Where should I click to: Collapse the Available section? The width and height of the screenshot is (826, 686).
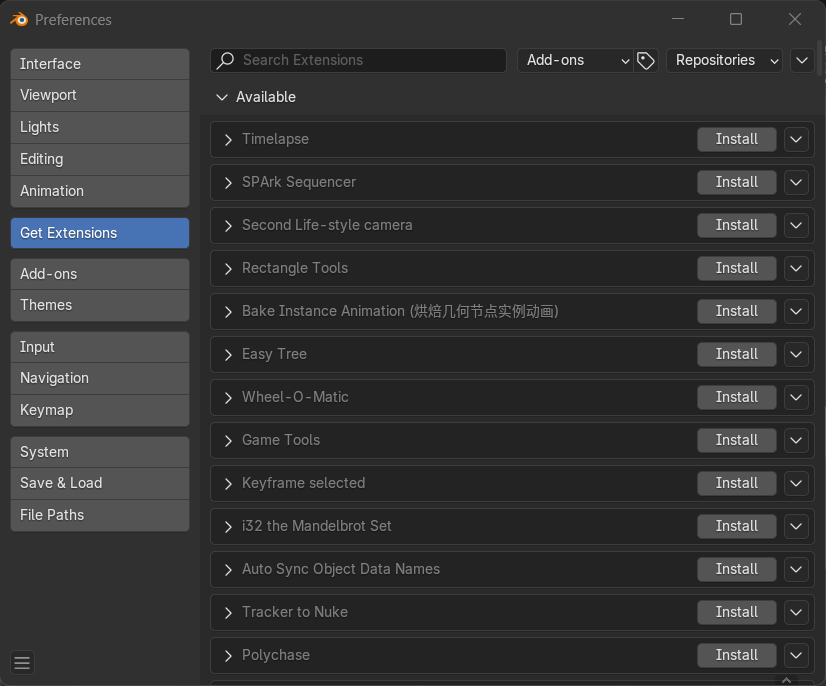[222, 98]
